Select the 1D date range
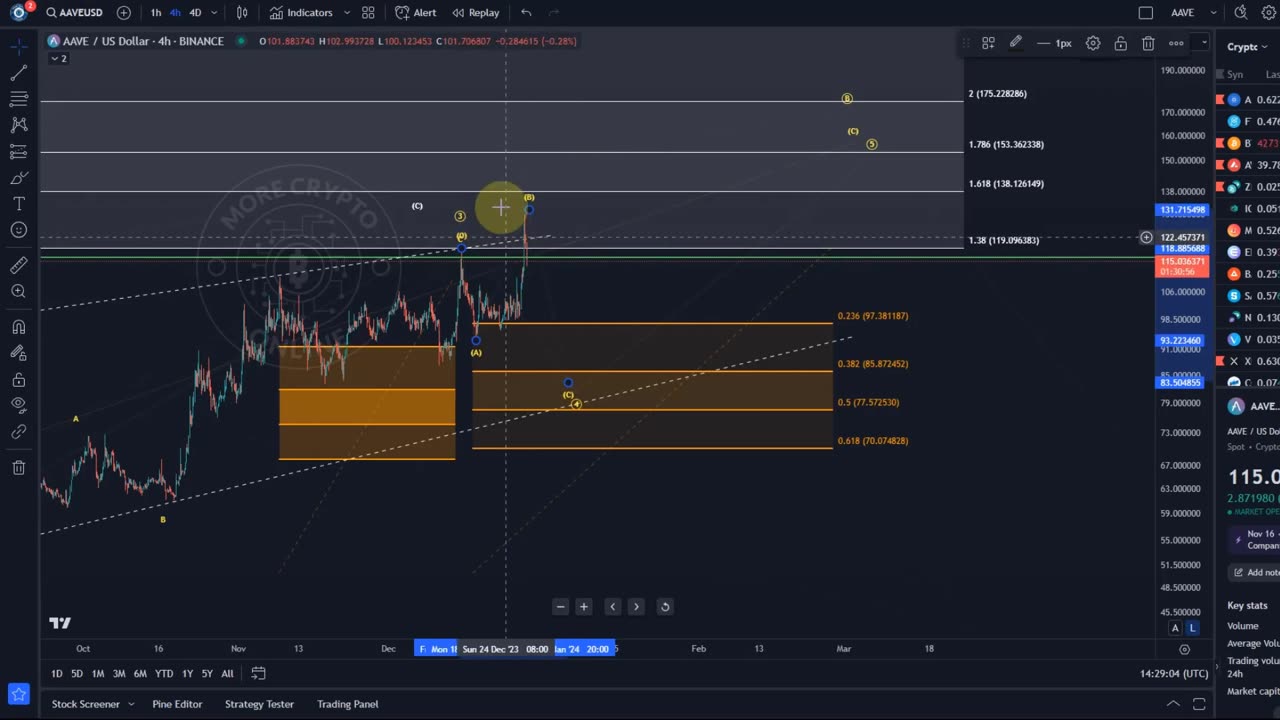Screen dimensions: 1280x720 point(57,673)
